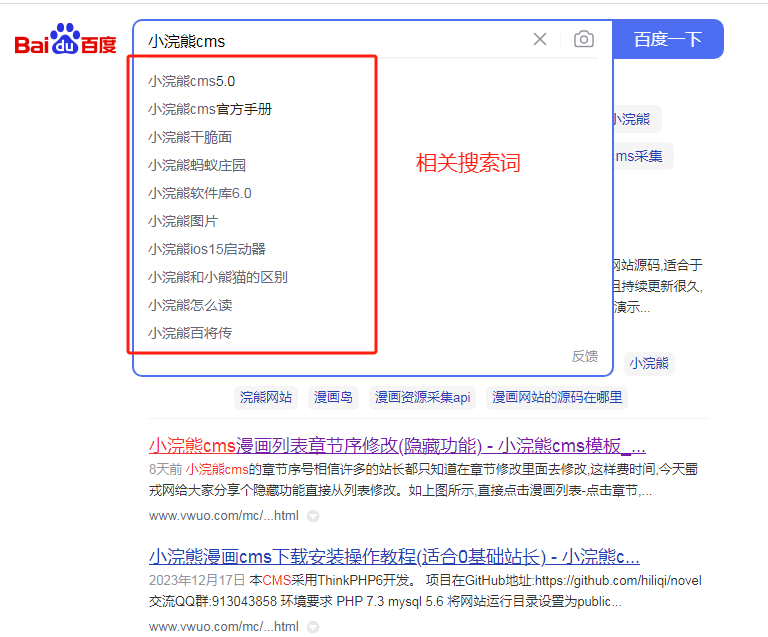Screen dimensions: 768x637
Task: Click the 漫画资源采集api tag
Action: coord(422,397)
